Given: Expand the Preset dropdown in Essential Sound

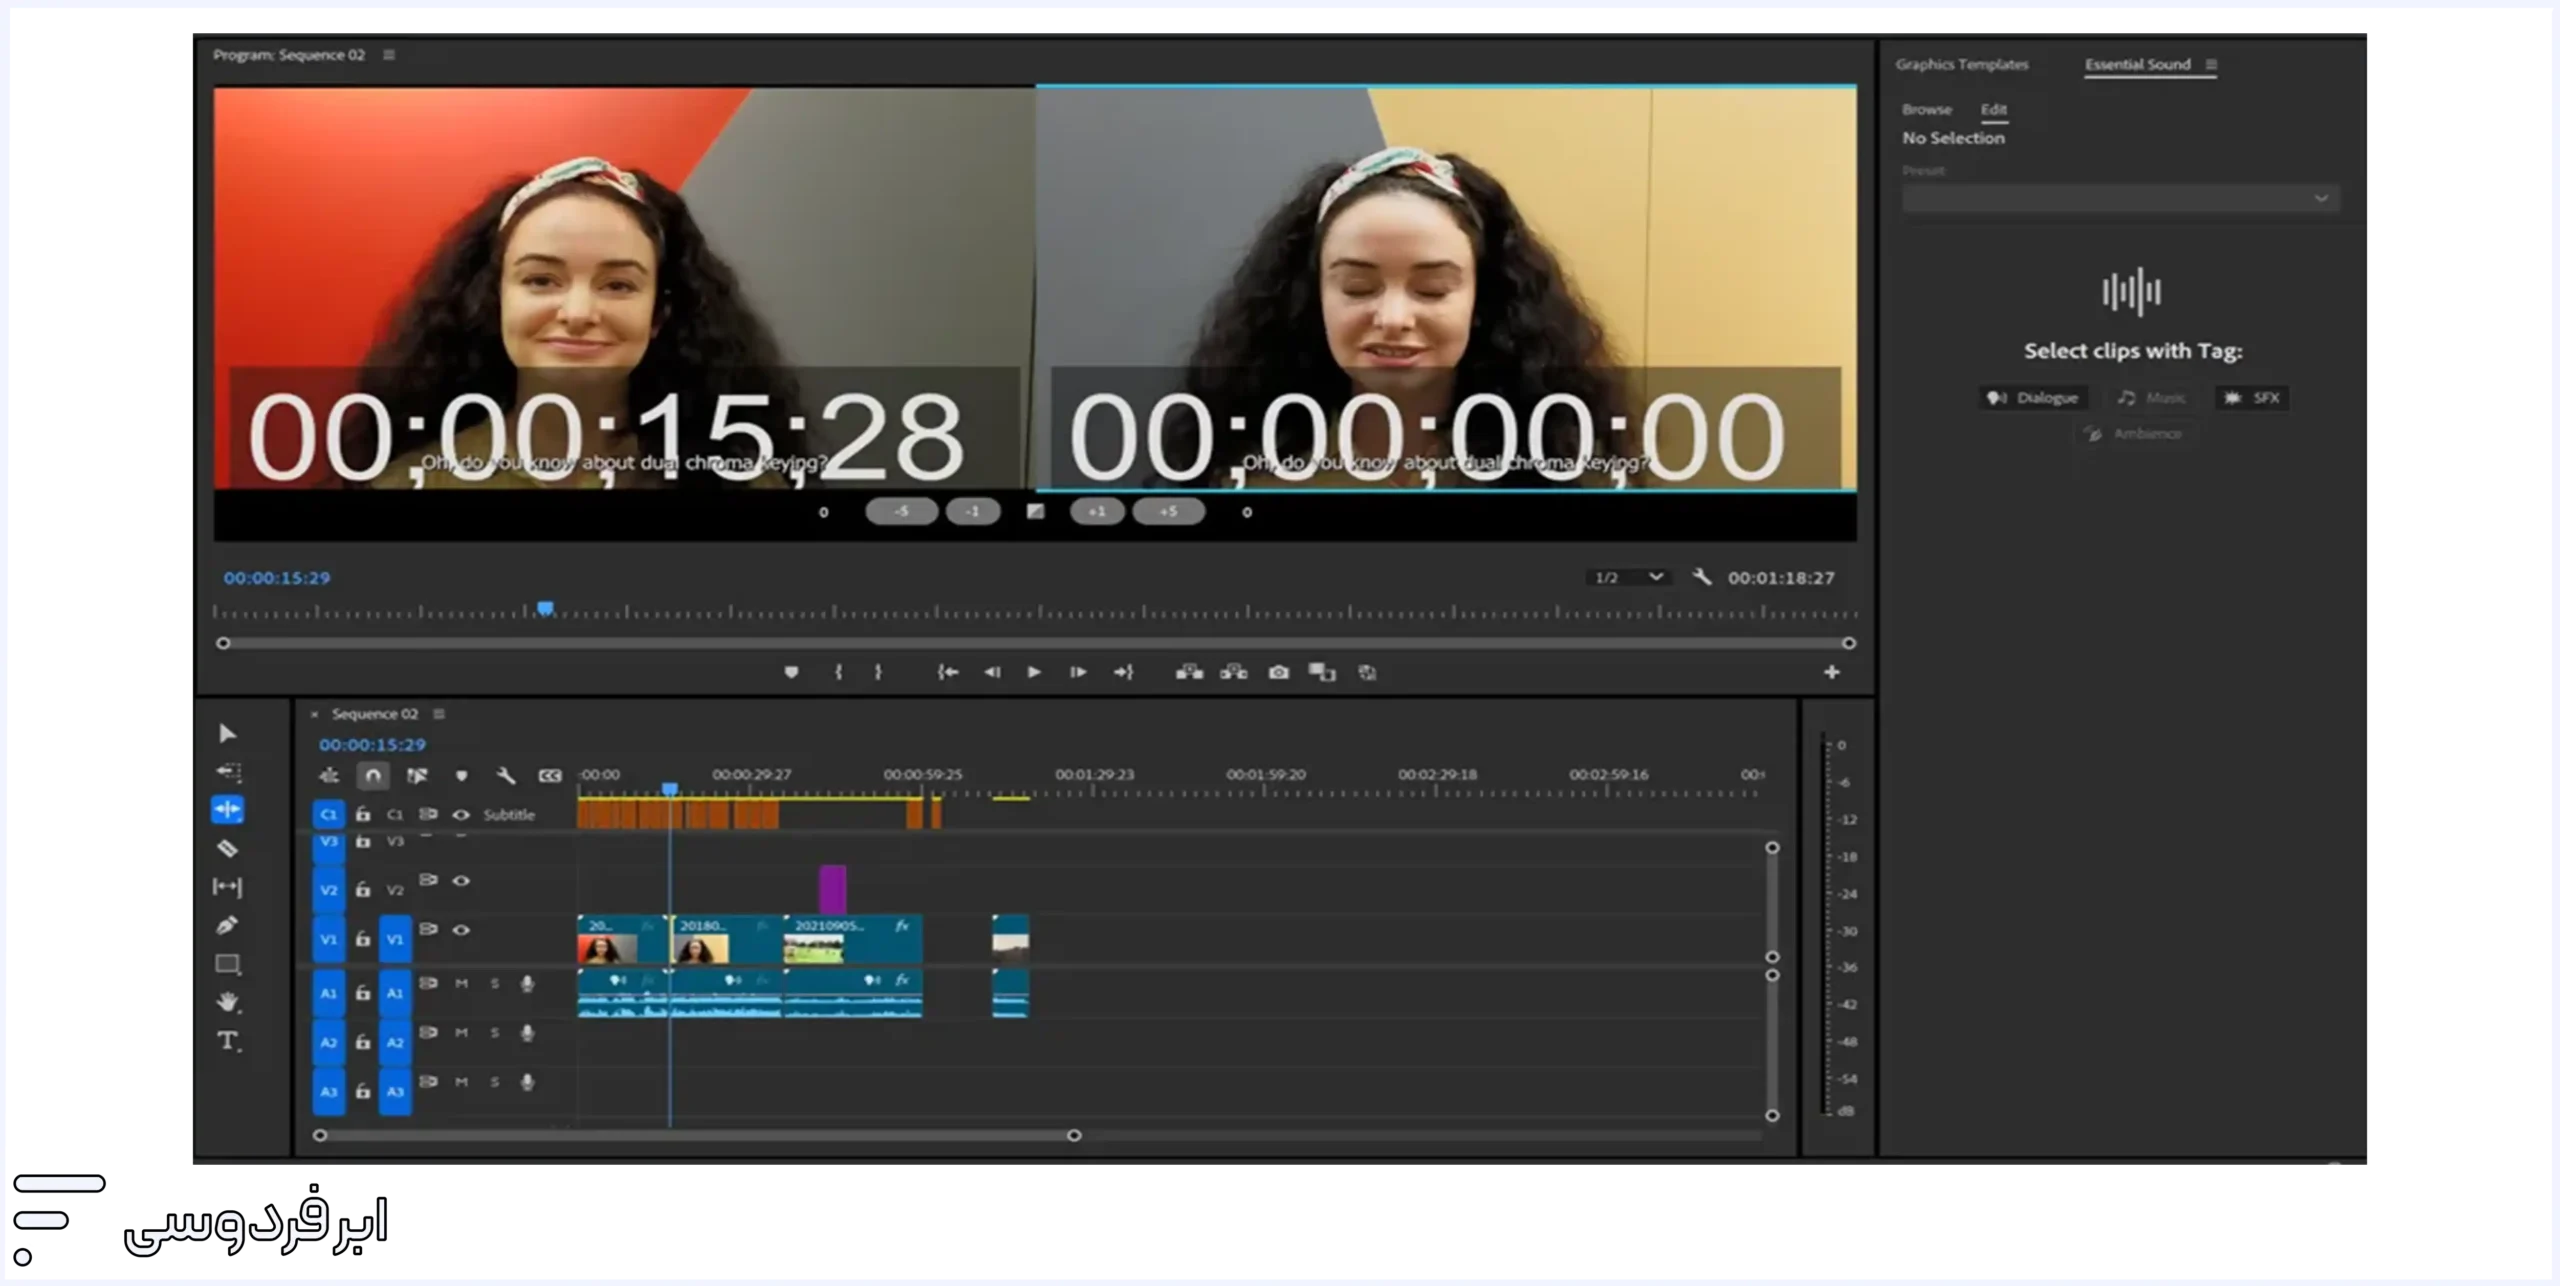Looking at the screenshot, I should [x=2120, y=199].
